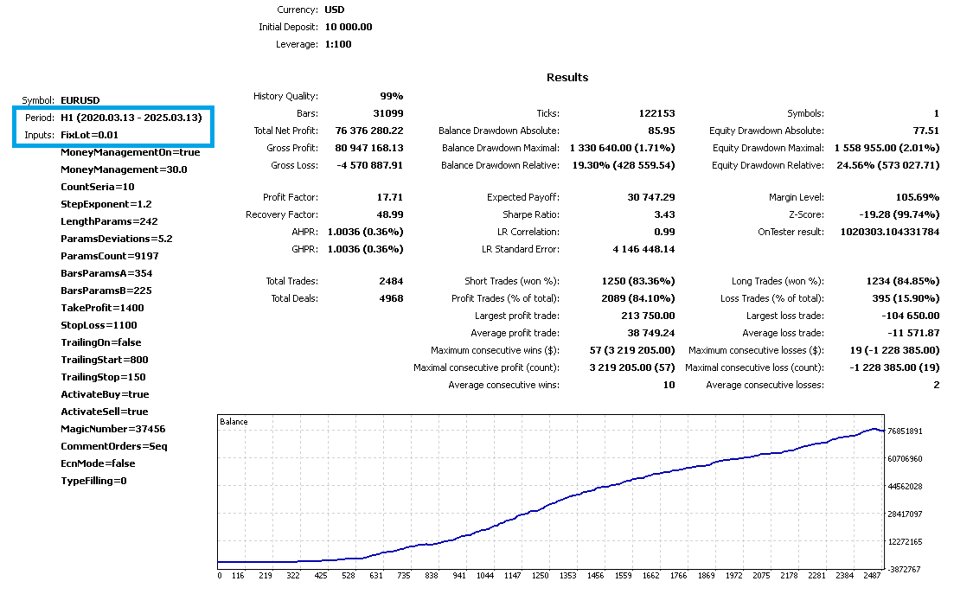Click the TakeProfit=1400 parameter
Viewport: 960px width, 594px height.
[102, 308]
